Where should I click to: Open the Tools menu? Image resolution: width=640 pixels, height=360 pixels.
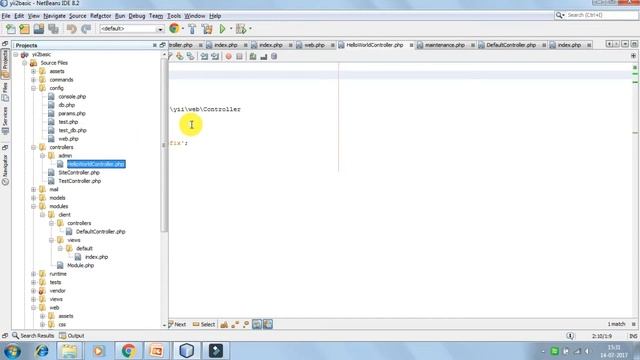[174, 16]
